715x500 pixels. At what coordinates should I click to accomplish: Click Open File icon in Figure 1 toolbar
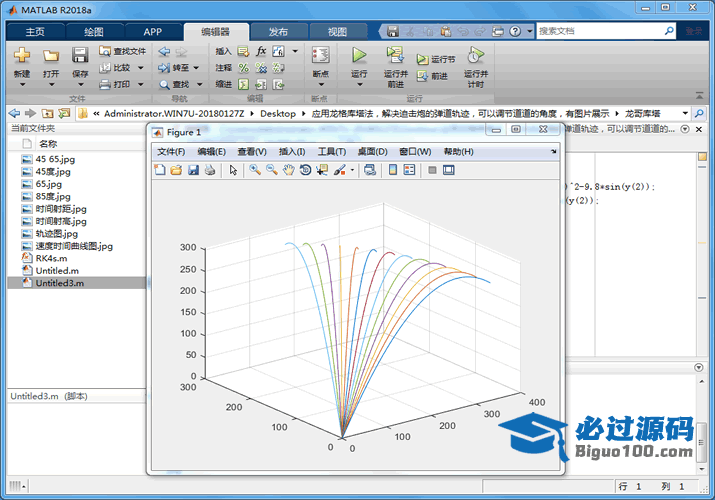(x=176, y=170)
